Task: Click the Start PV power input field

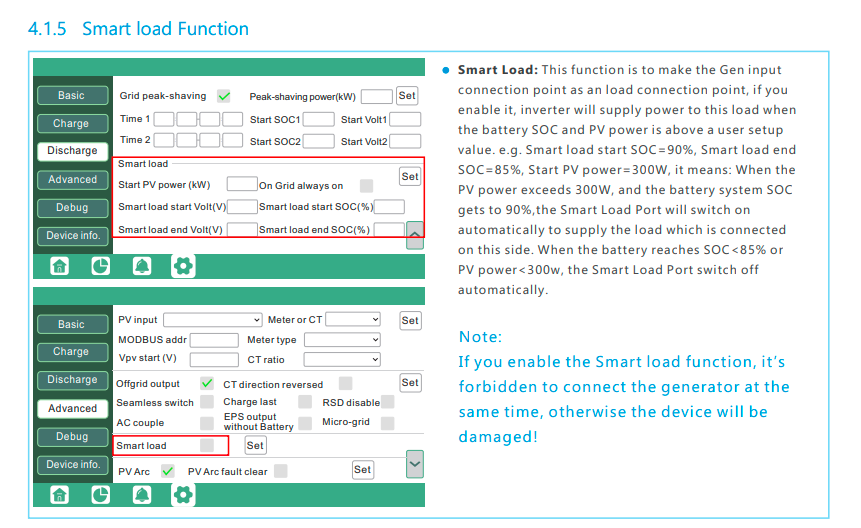Action: pos(242,185)
